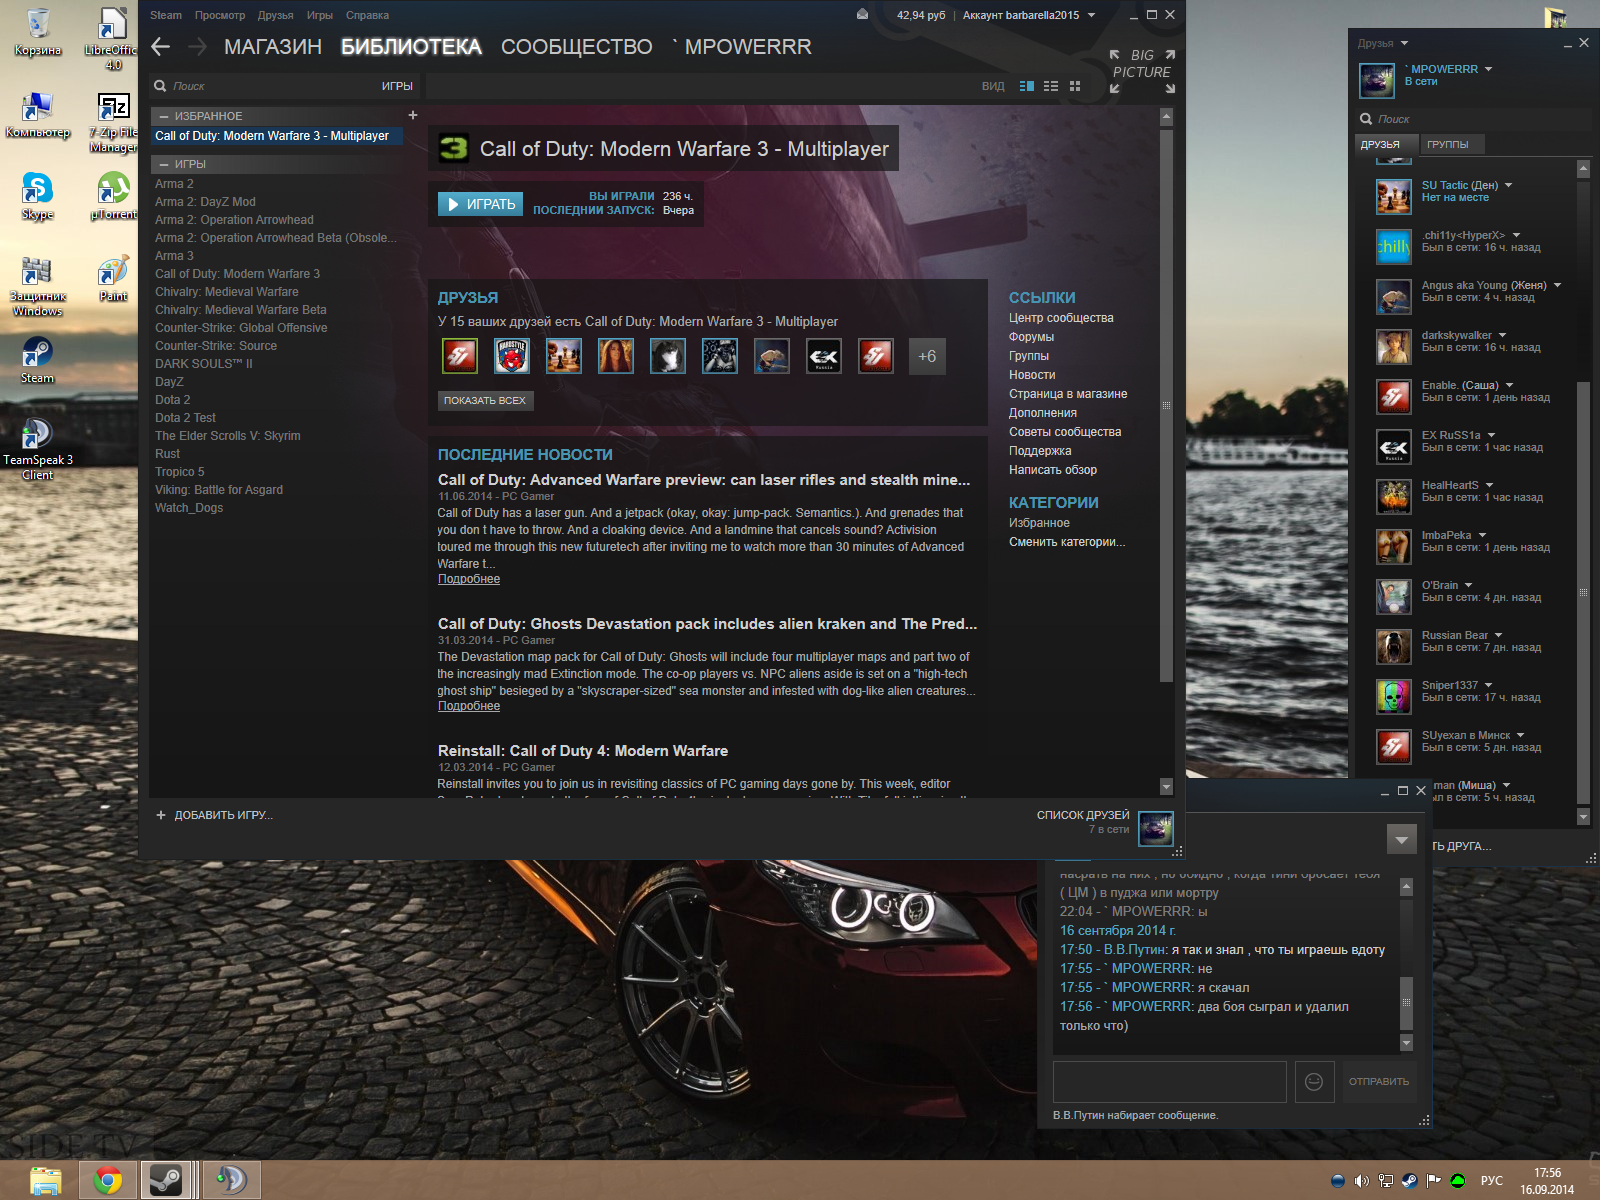
Task: Click the HealHeartS friend avatar
Action: [x=1393, y=497]
